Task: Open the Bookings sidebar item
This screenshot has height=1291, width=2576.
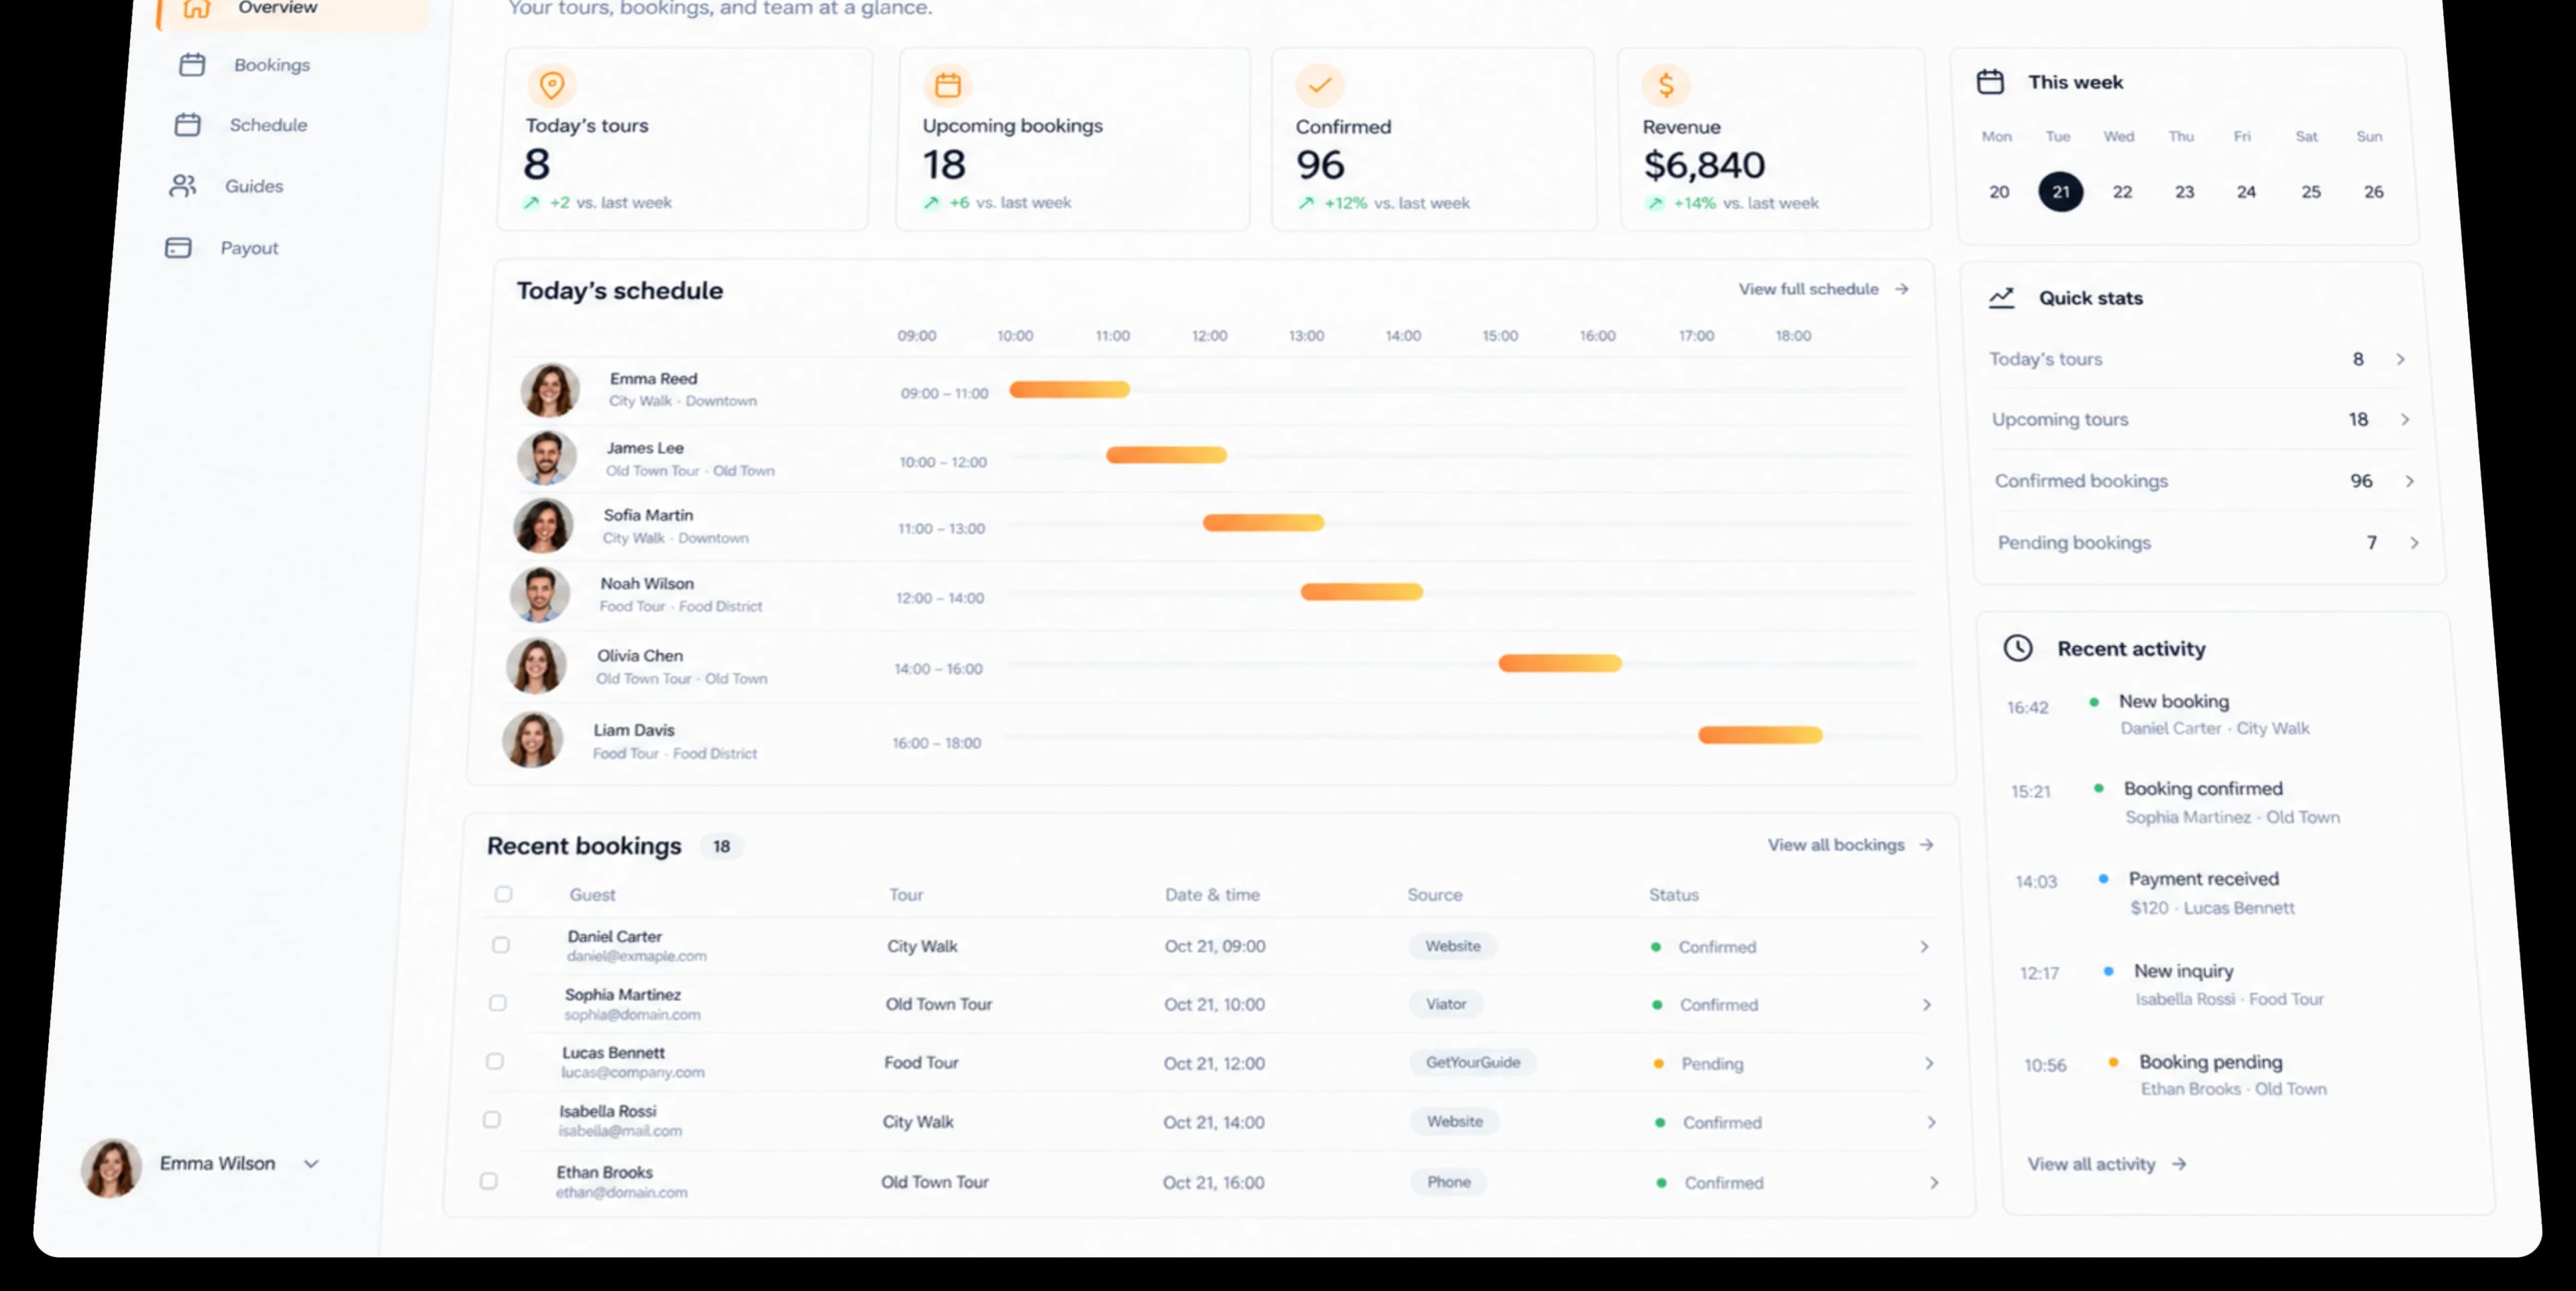Action: coord(245,65)
